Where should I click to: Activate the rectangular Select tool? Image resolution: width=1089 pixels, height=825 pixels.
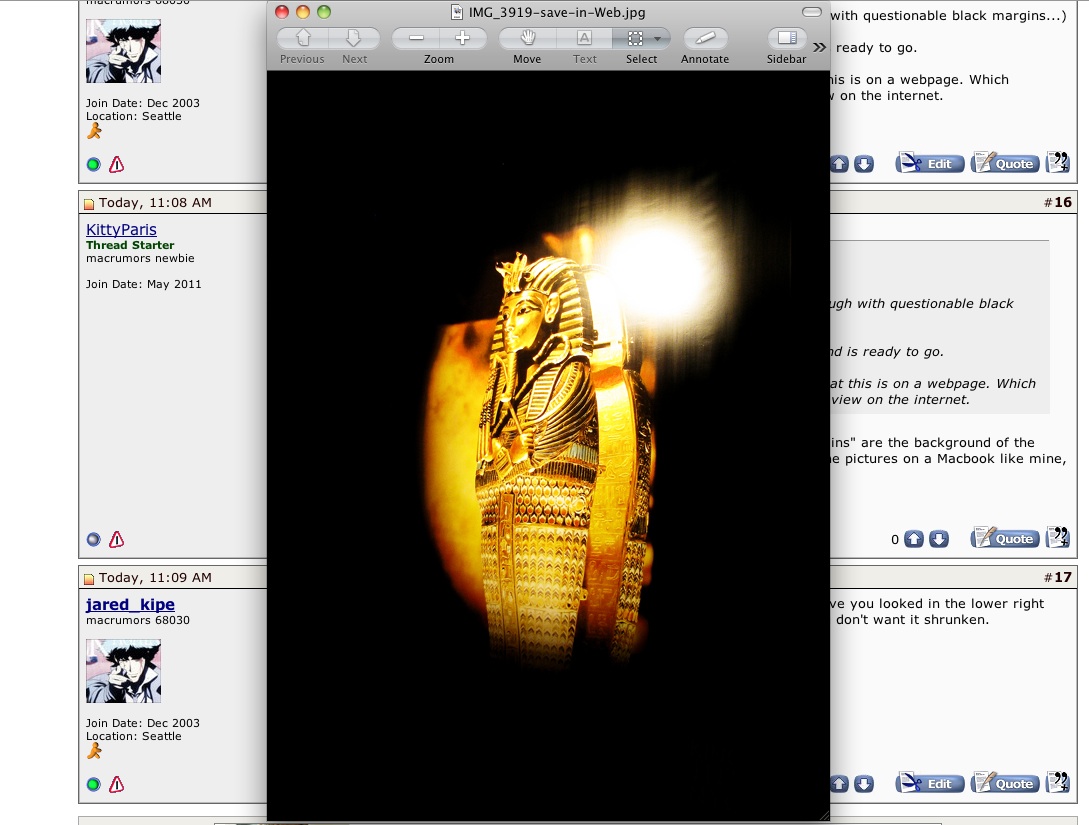click(x=634, y=38)
